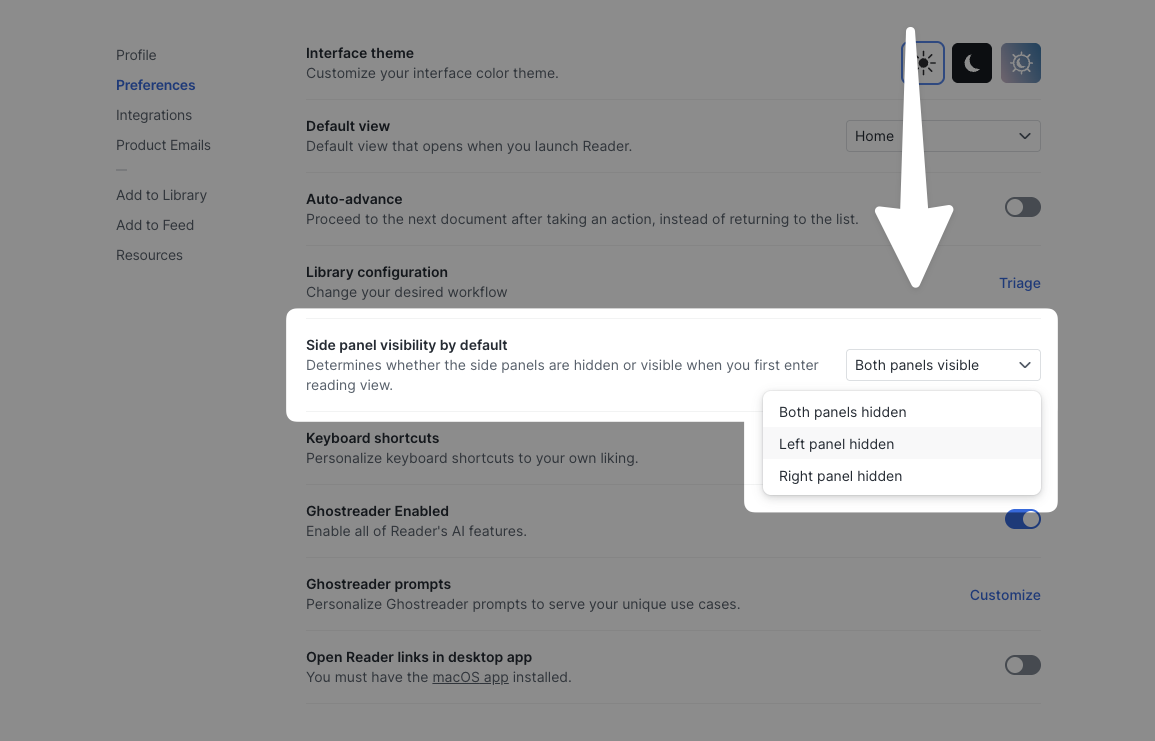Follow the macOS app link
Image resolution: width=1155 pixels, height=741 pixels.
470,677
